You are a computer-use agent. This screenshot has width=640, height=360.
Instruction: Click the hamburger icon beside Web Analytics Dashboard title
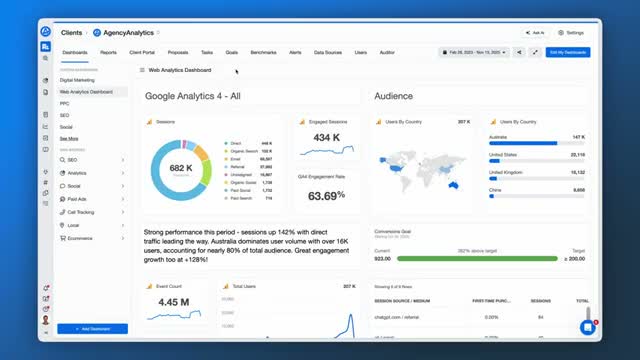[x=142, y=70]
